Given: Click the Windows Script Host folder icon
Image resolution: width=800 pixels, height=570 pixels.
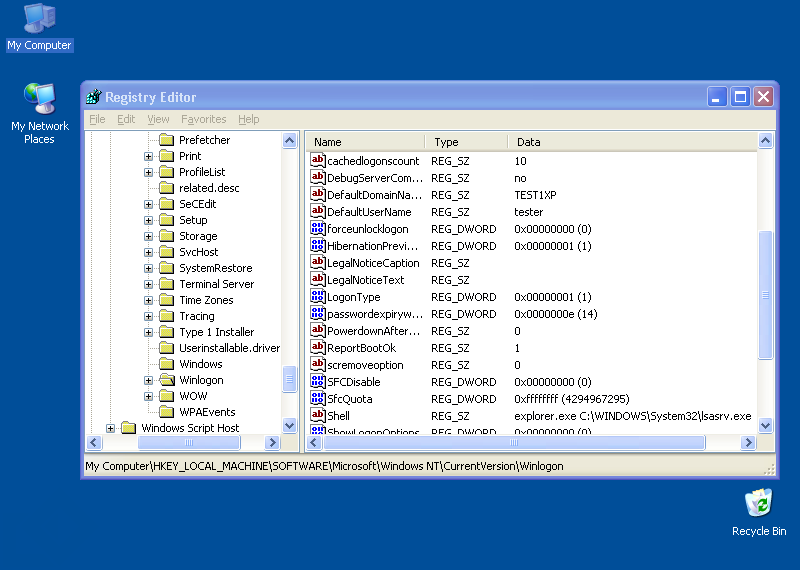Looking at the screenshot, I should (129, 428).
